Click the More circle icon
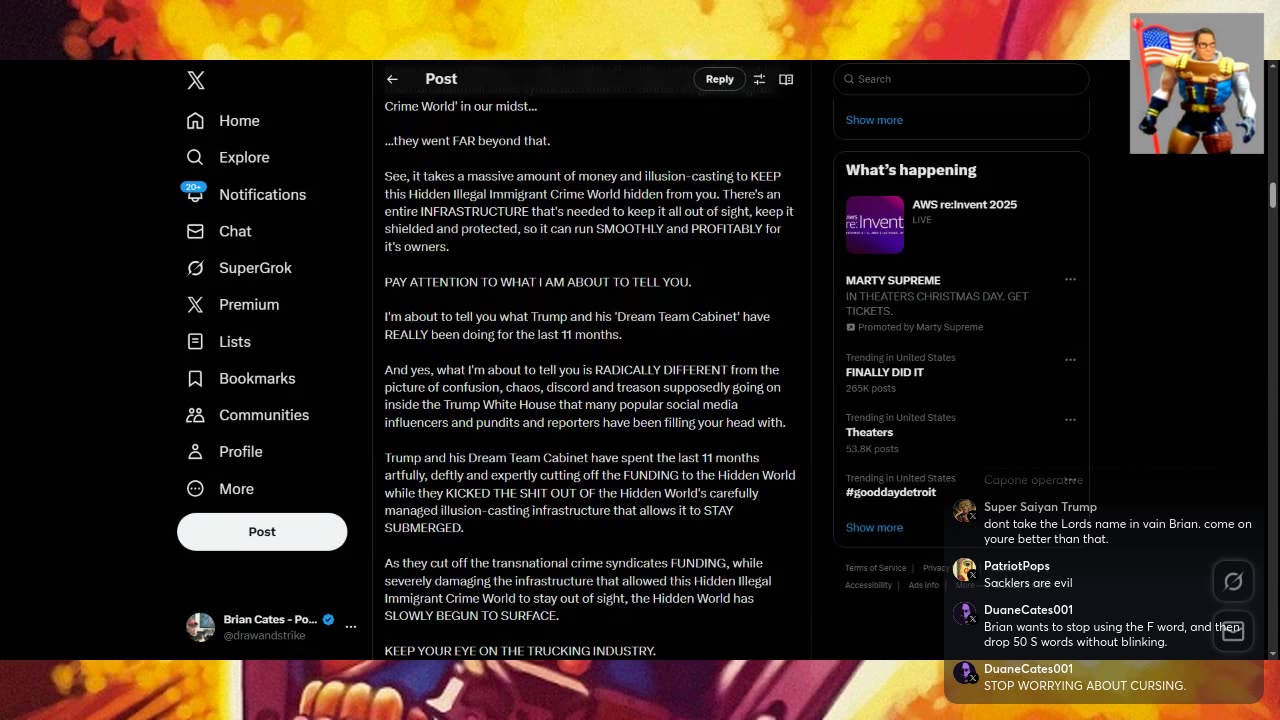The height and width of the screenshot is (720, 1280). point(195,489)
